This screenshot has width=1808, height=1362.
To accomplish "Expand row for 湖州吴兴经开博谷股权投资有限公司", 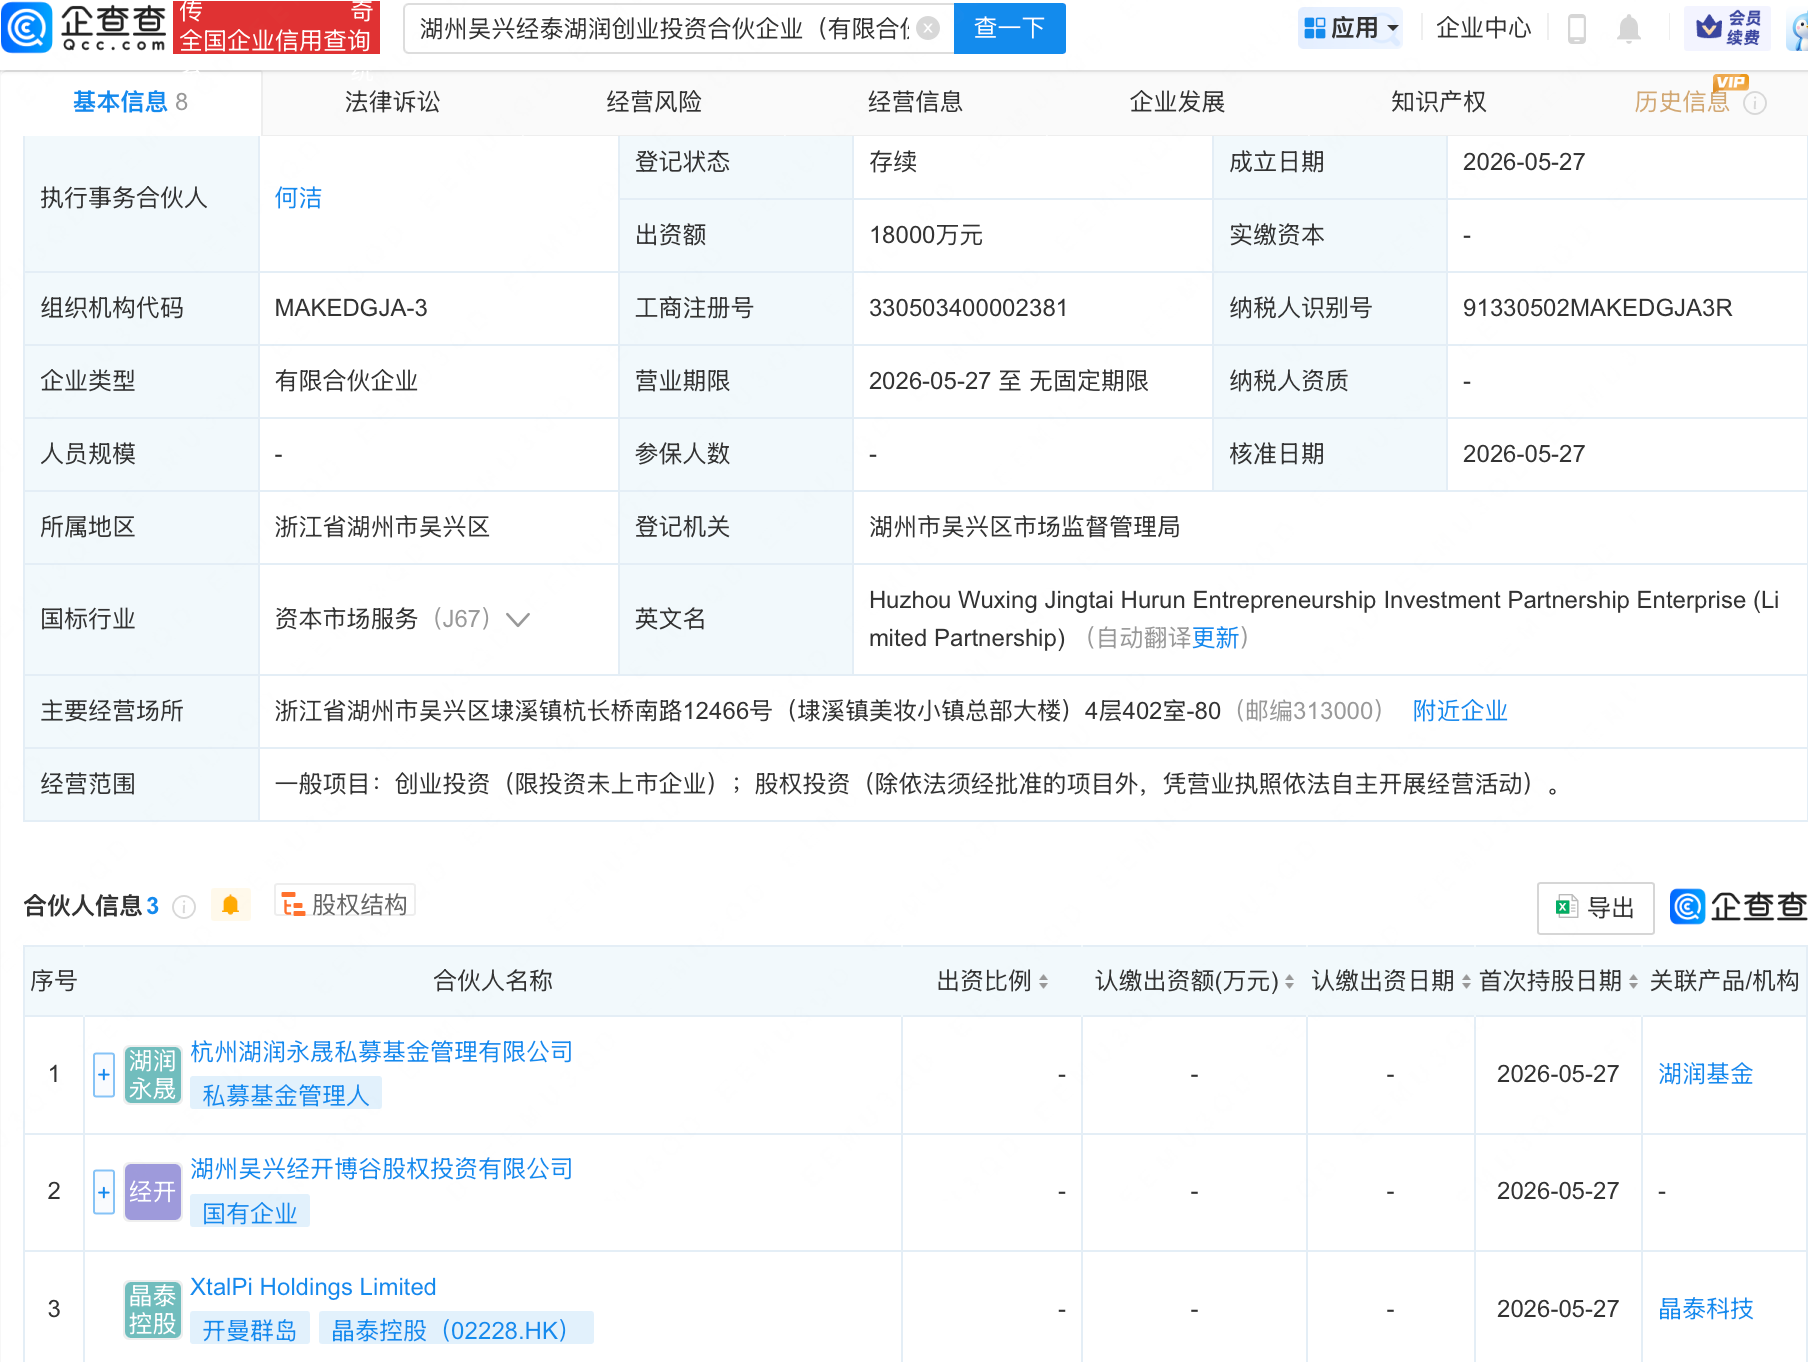I will coord(104,1192).
